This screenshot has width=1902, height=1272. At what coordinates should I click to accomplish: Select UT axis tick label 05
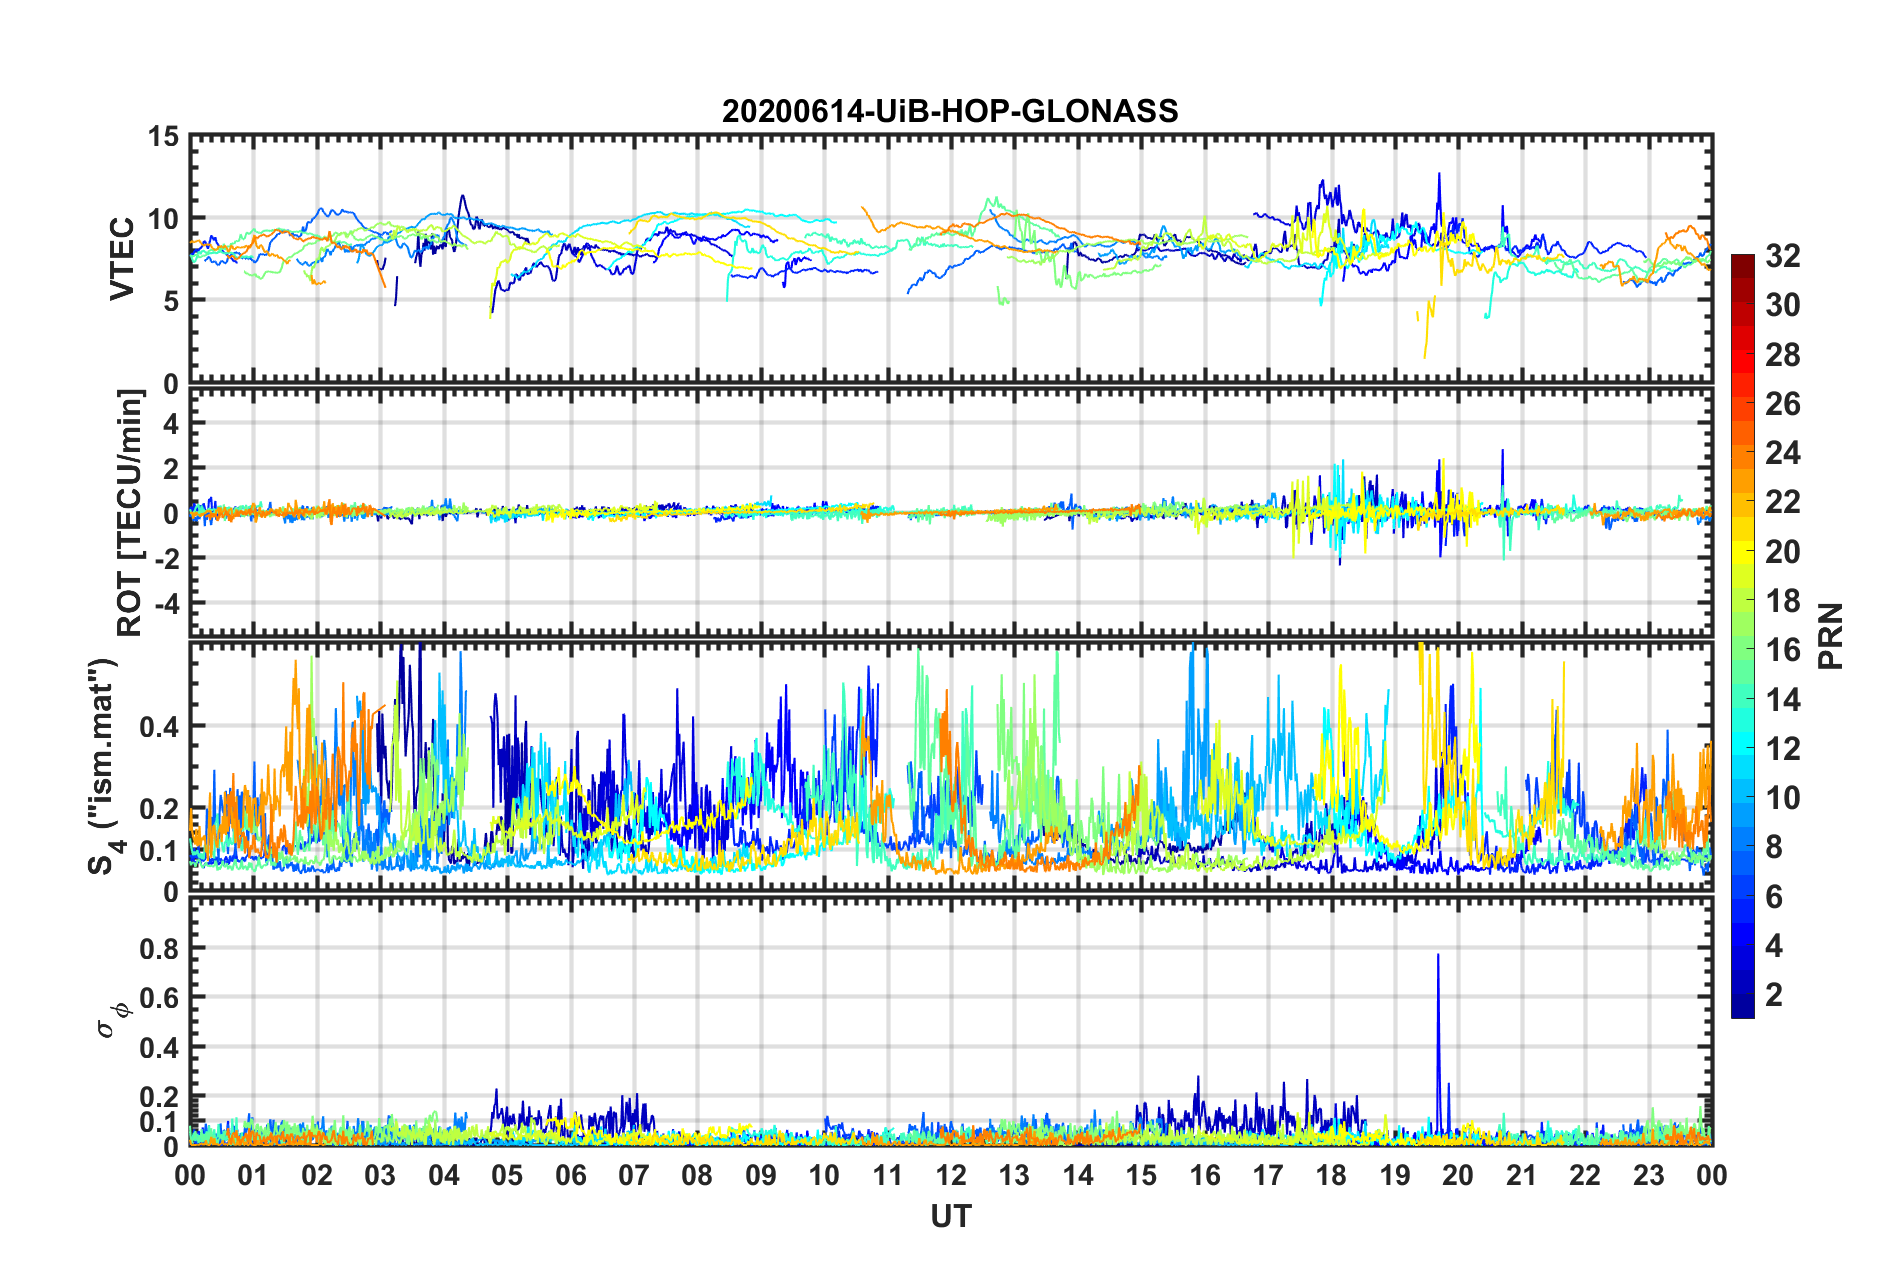[507, 1175]
